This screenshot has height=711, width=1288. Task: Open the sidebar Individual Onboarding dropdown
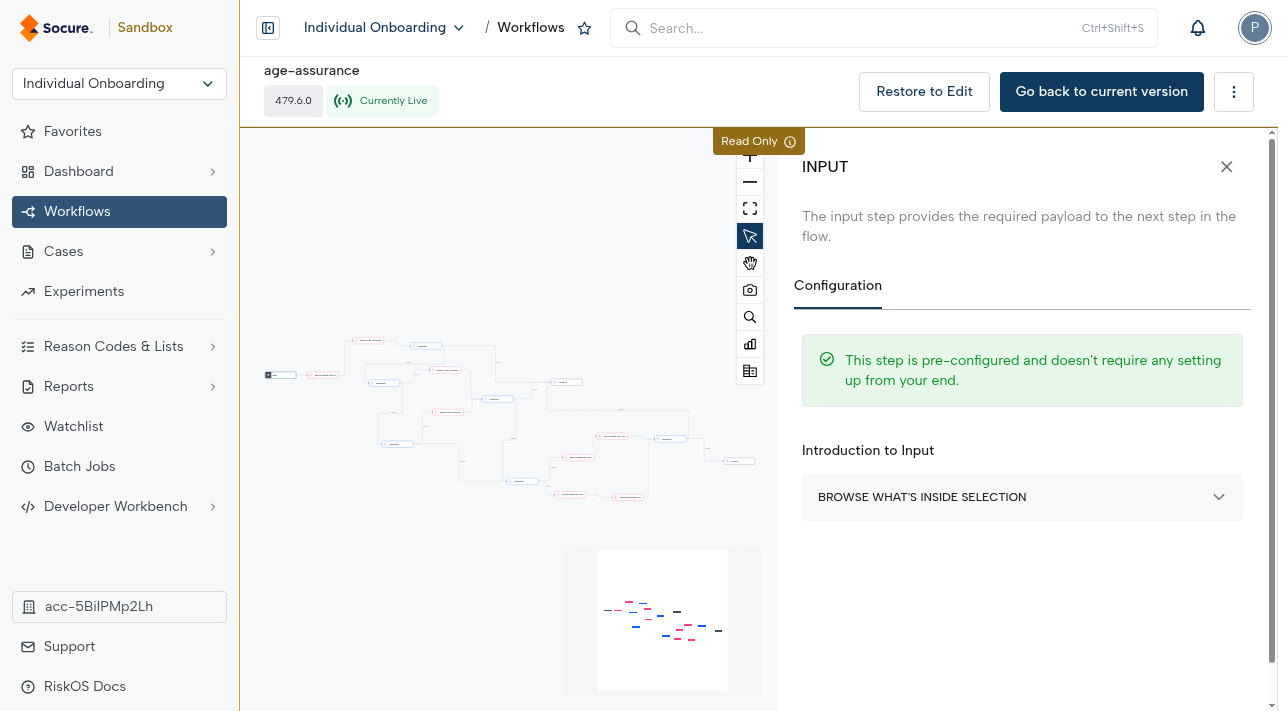pyautogui.click(x=119, y=84)
